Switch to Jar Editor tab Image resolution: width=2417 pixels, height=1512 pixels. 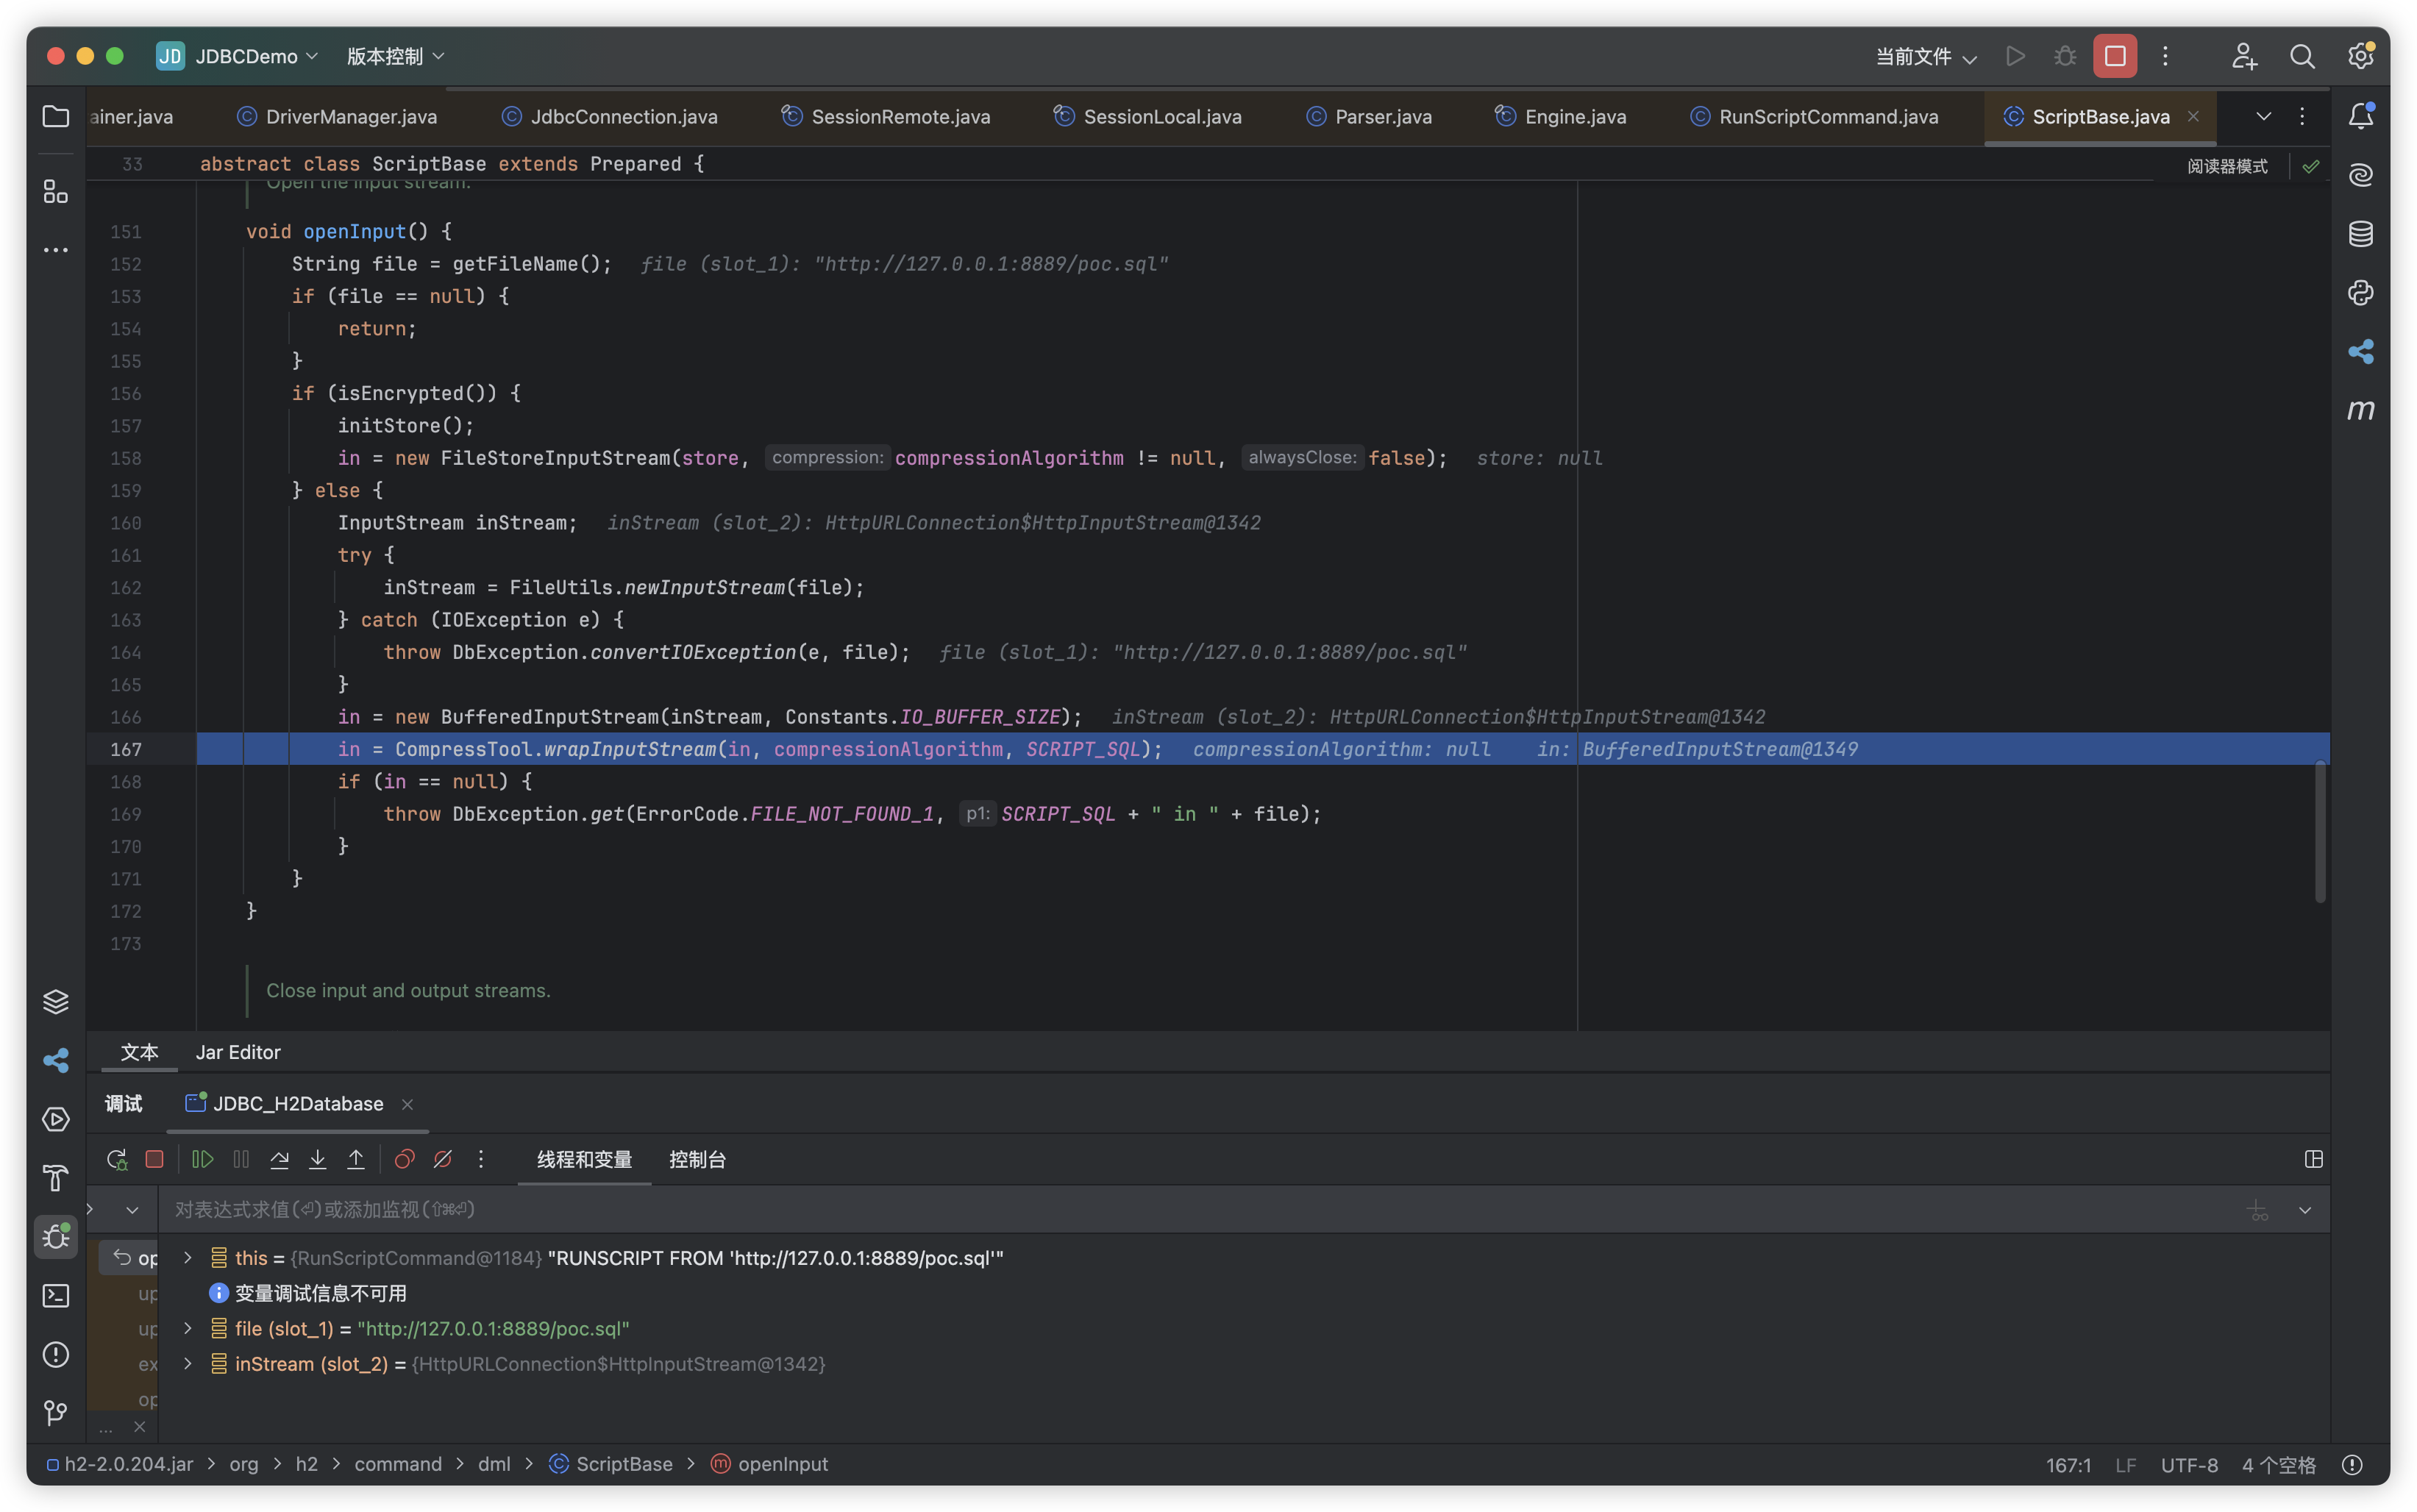(x=238, y=1052)
